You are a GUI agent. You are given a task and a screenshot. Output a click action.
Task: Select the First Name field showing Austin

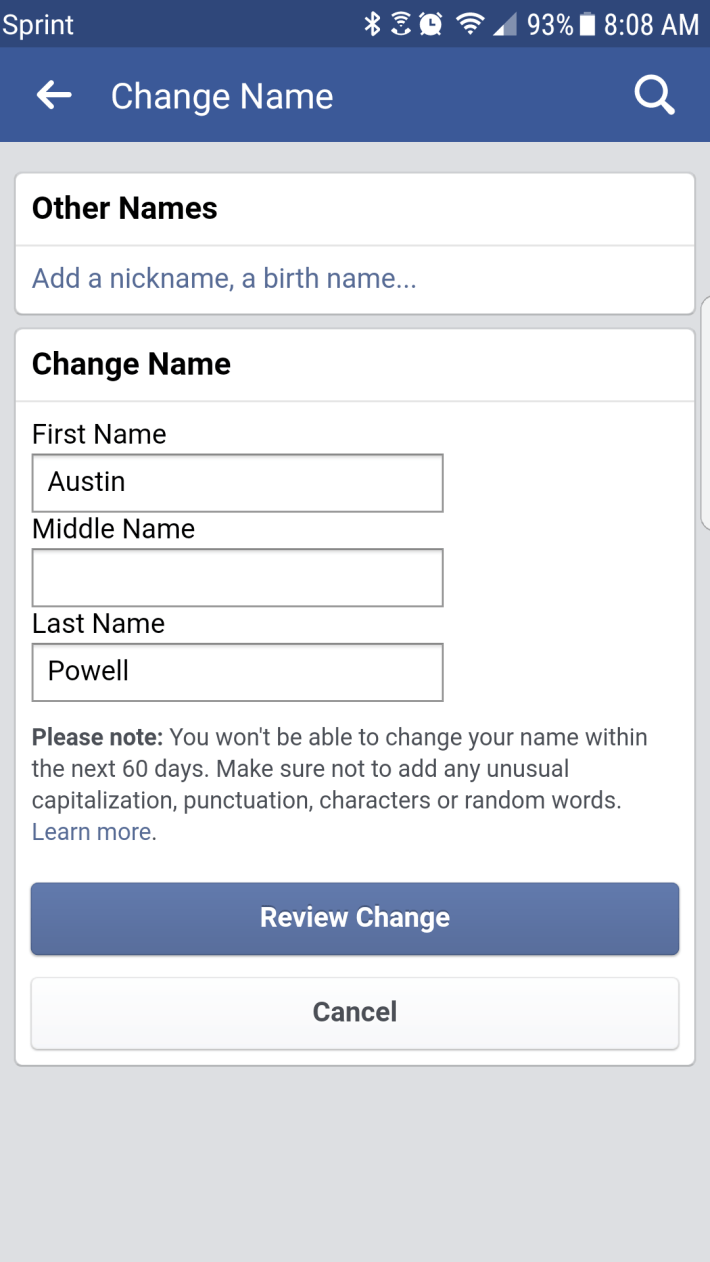click(237, 482)
